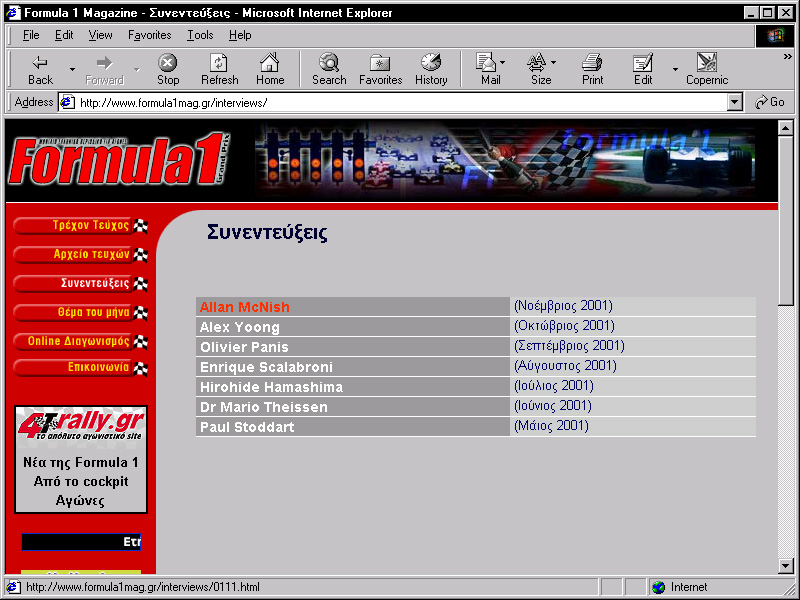Image resolution: width=800 pixels, height=600 pixels.
Task: Click the Go button arrow icon
Action: pos(761,103)
